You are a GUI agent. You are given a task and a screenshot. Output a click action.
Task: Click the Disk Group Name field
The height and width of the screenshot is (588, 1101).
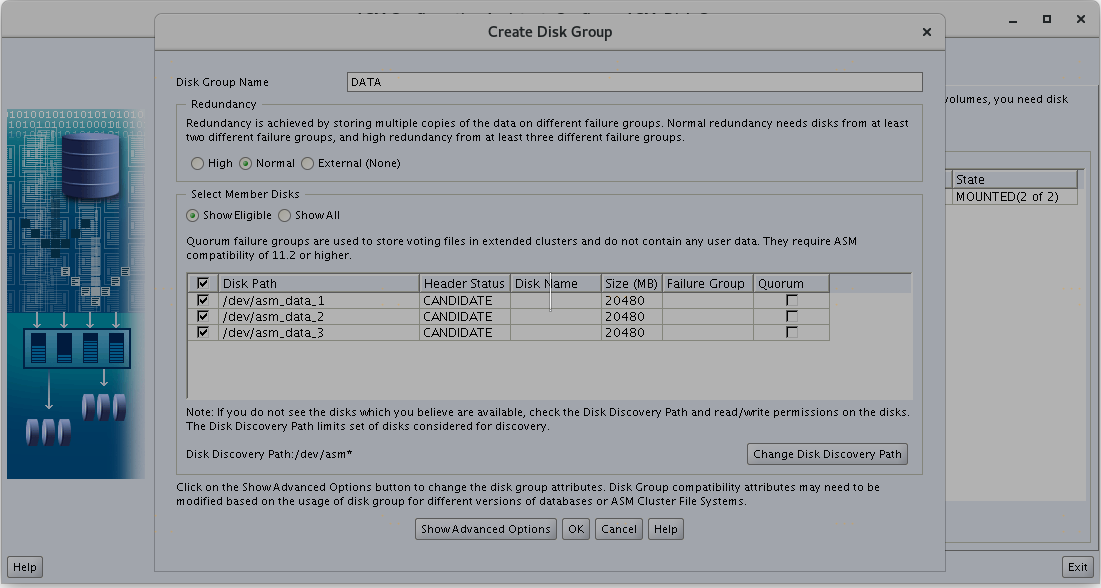point(634,82)
